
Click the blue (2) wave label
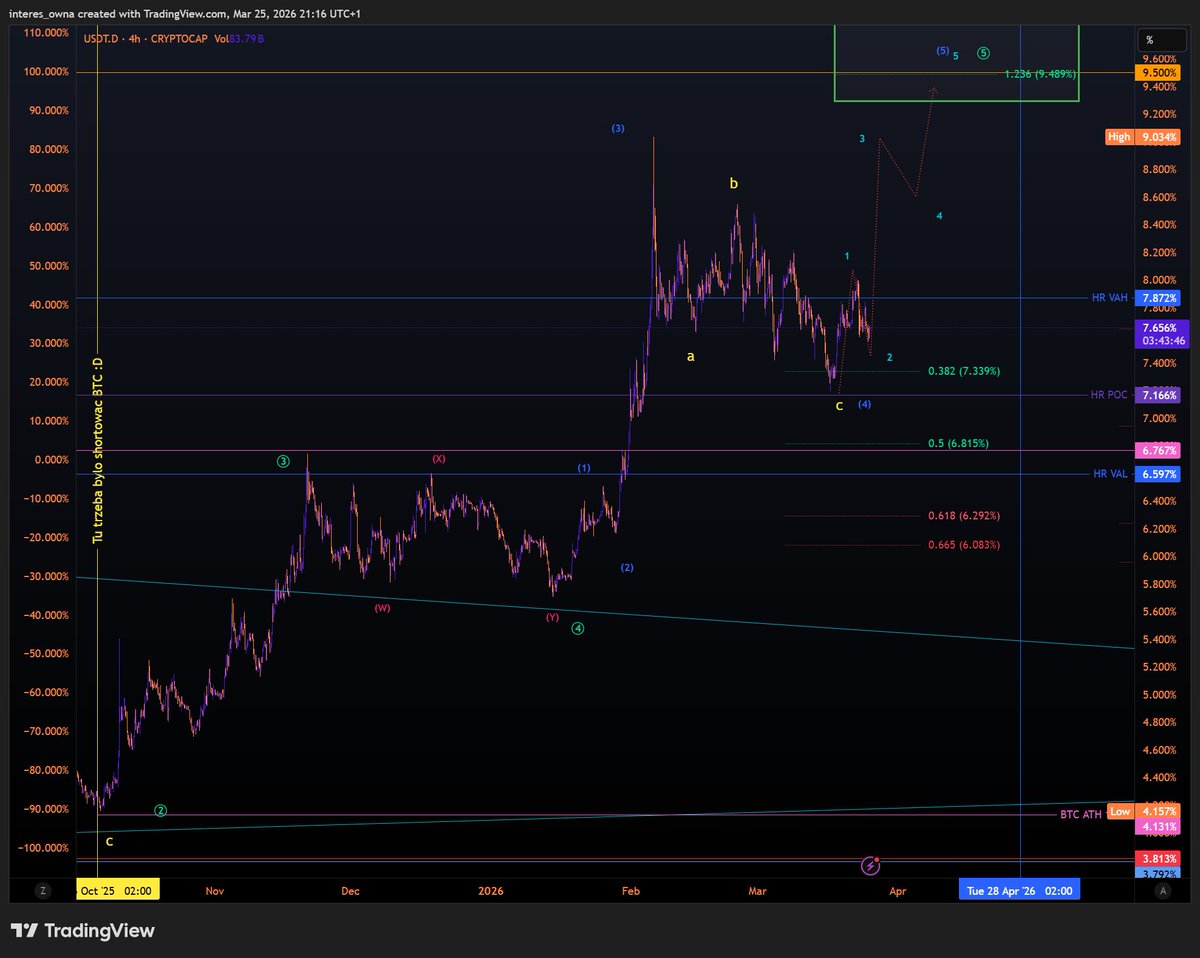point(627,567)
